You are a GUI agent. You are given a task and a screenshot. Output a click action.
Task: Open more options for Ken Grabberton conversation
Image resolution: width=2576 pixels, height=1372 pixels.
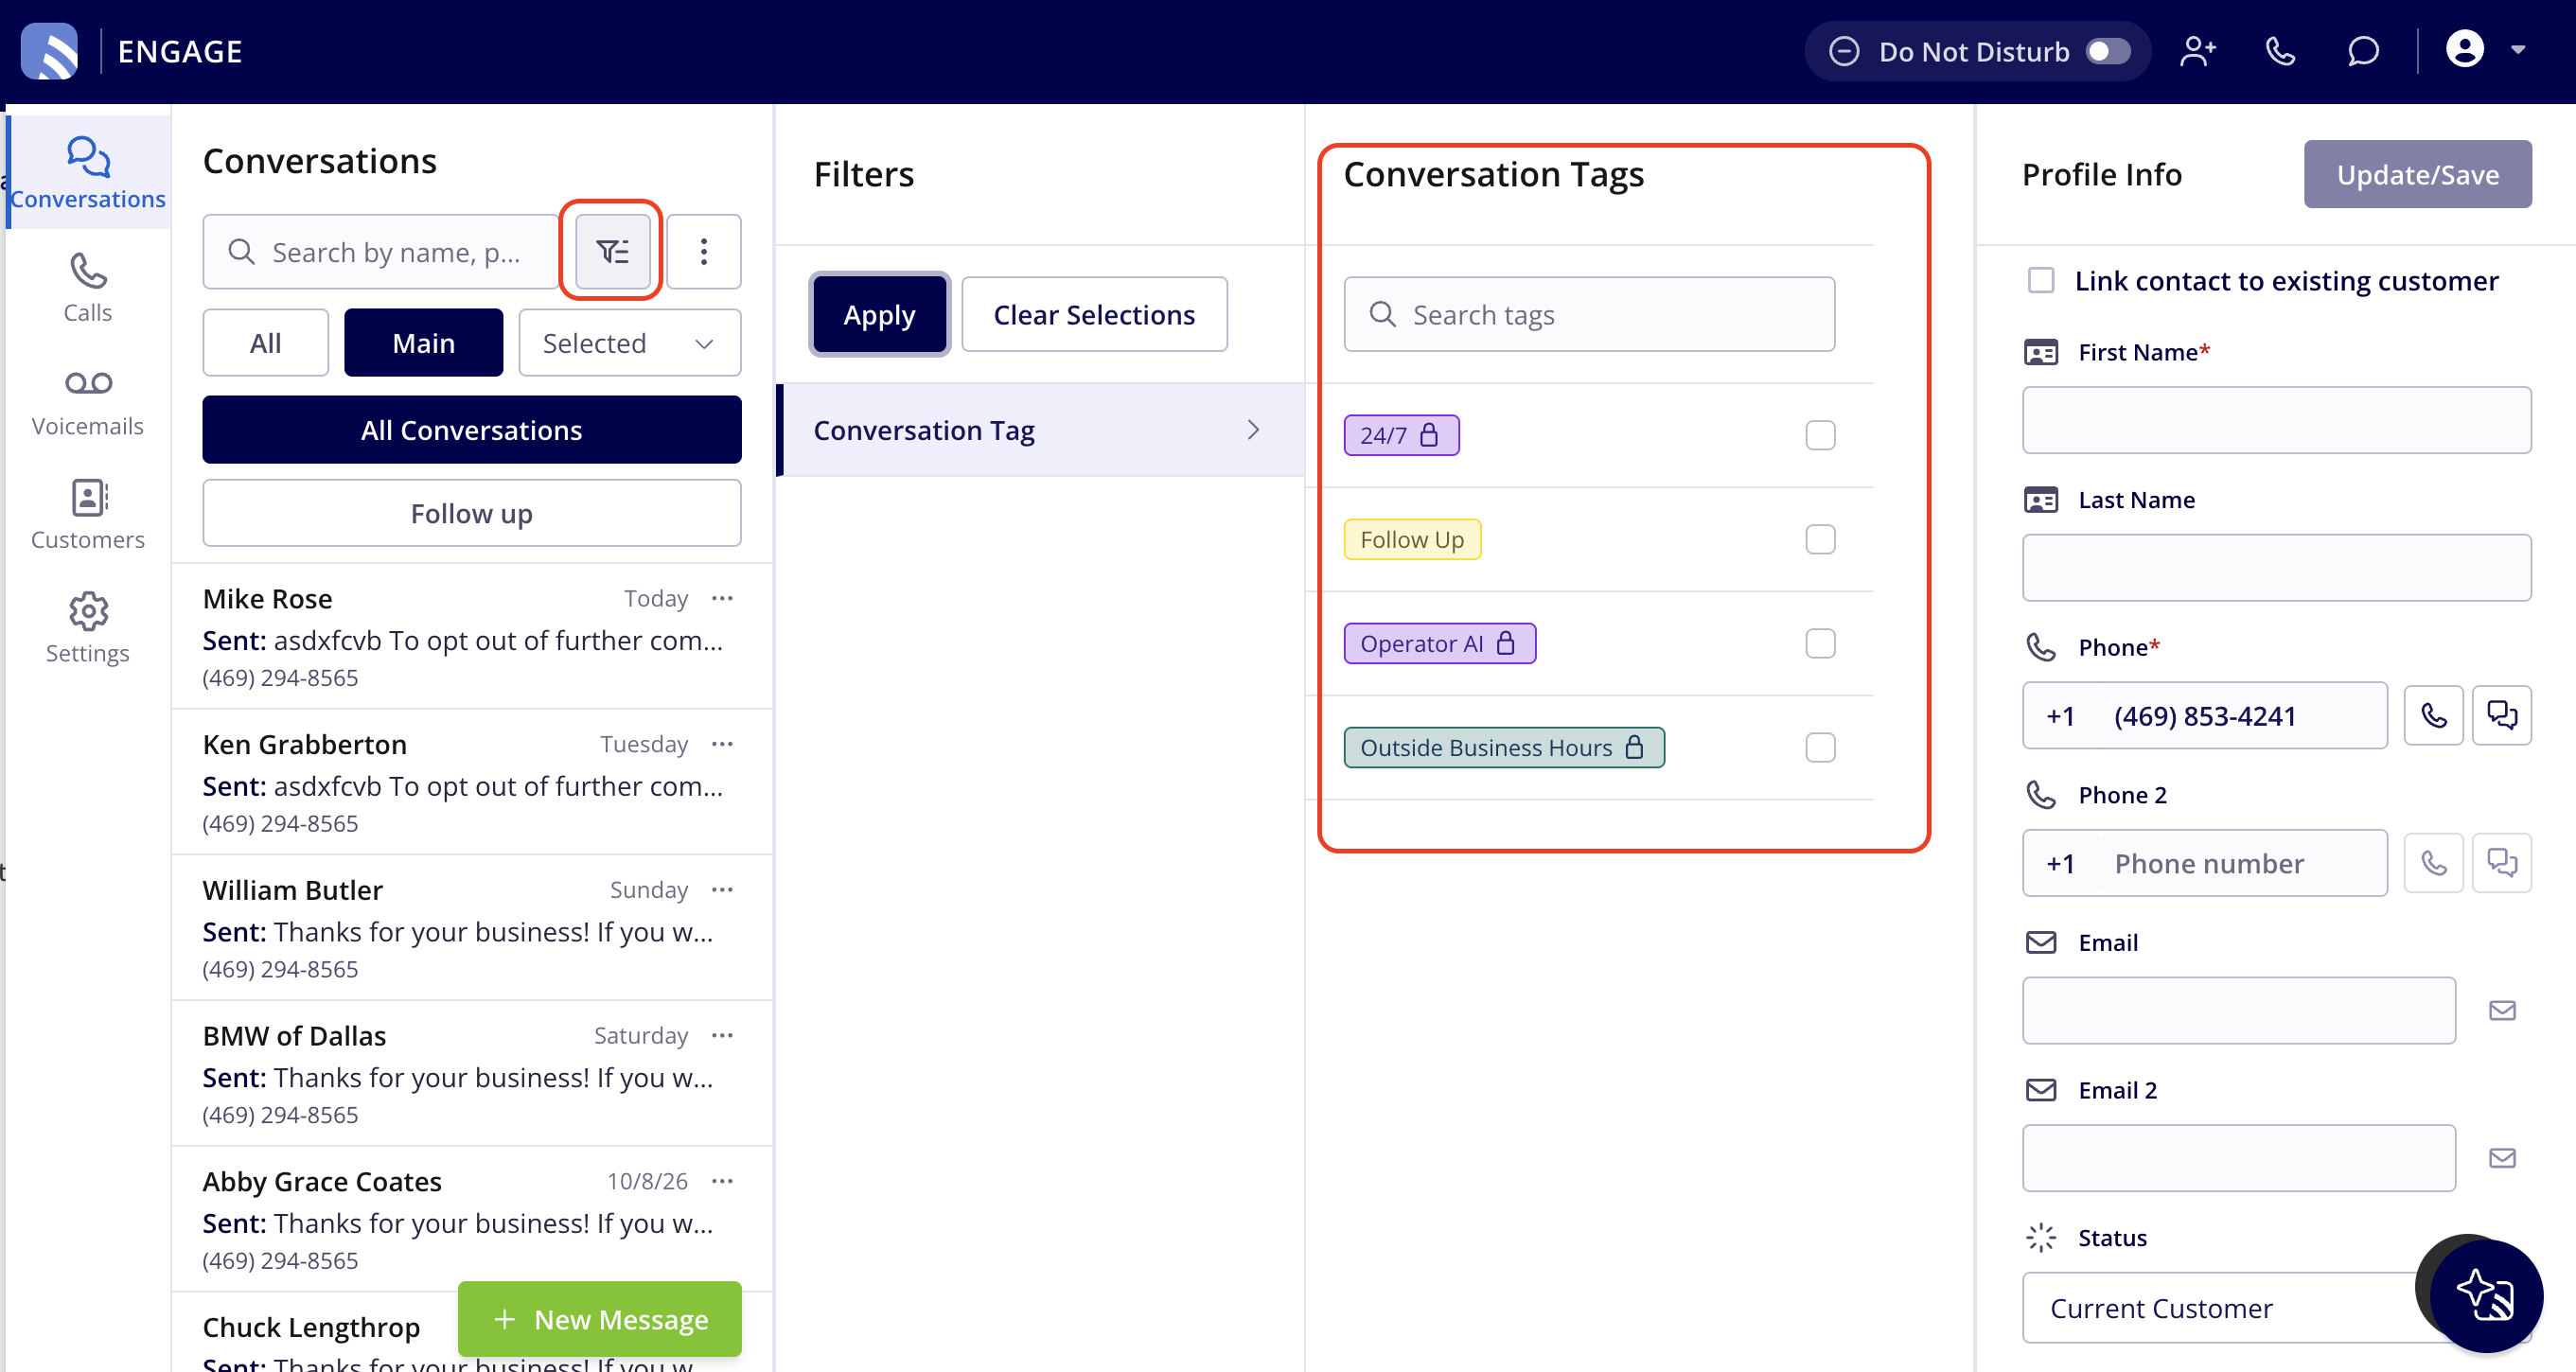tap(722, 744)
